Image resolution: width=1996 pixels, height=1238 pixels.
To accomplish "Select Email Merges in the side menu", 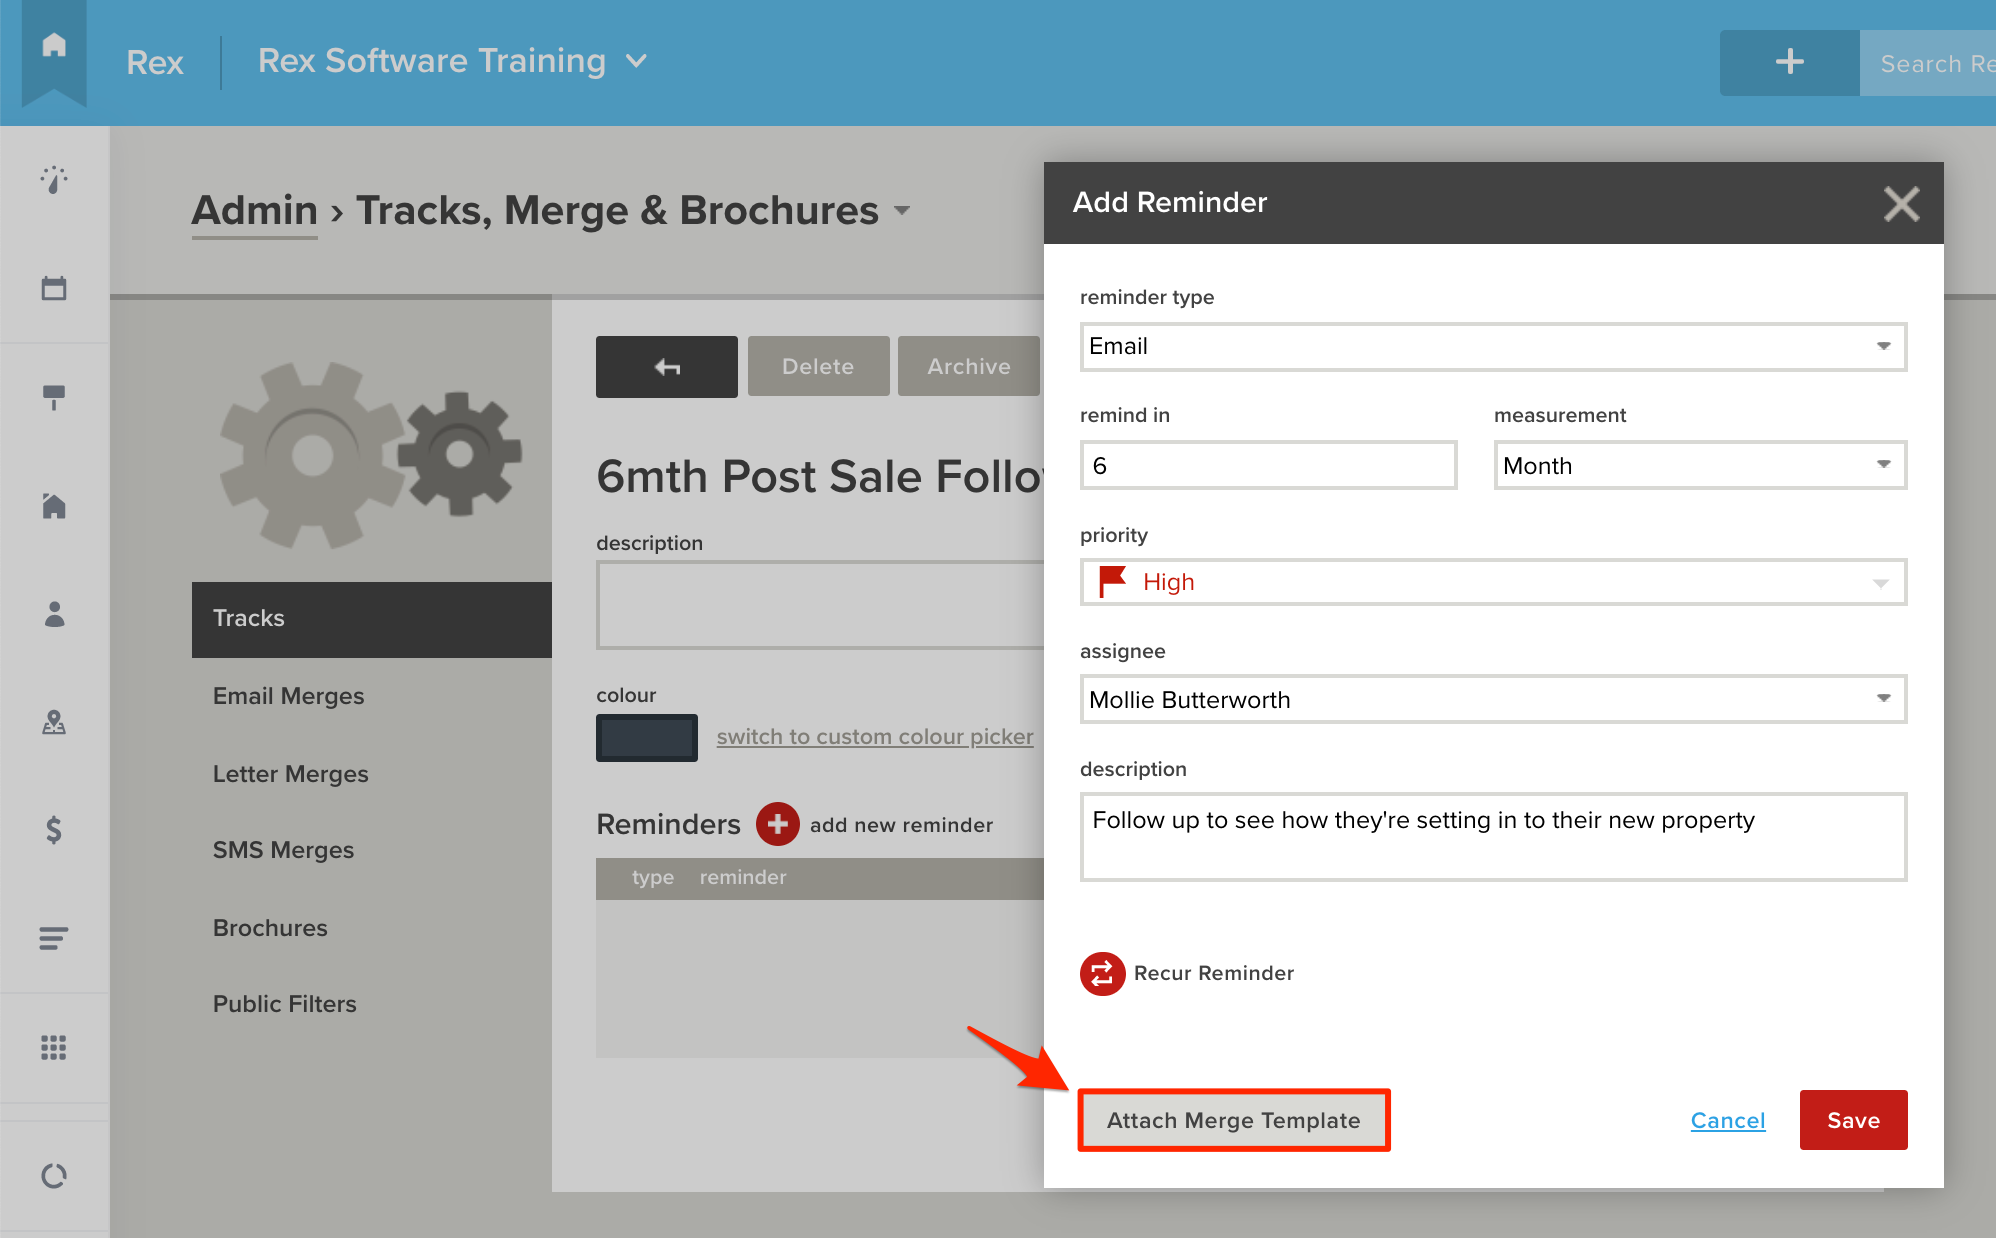I will [288, 696].
